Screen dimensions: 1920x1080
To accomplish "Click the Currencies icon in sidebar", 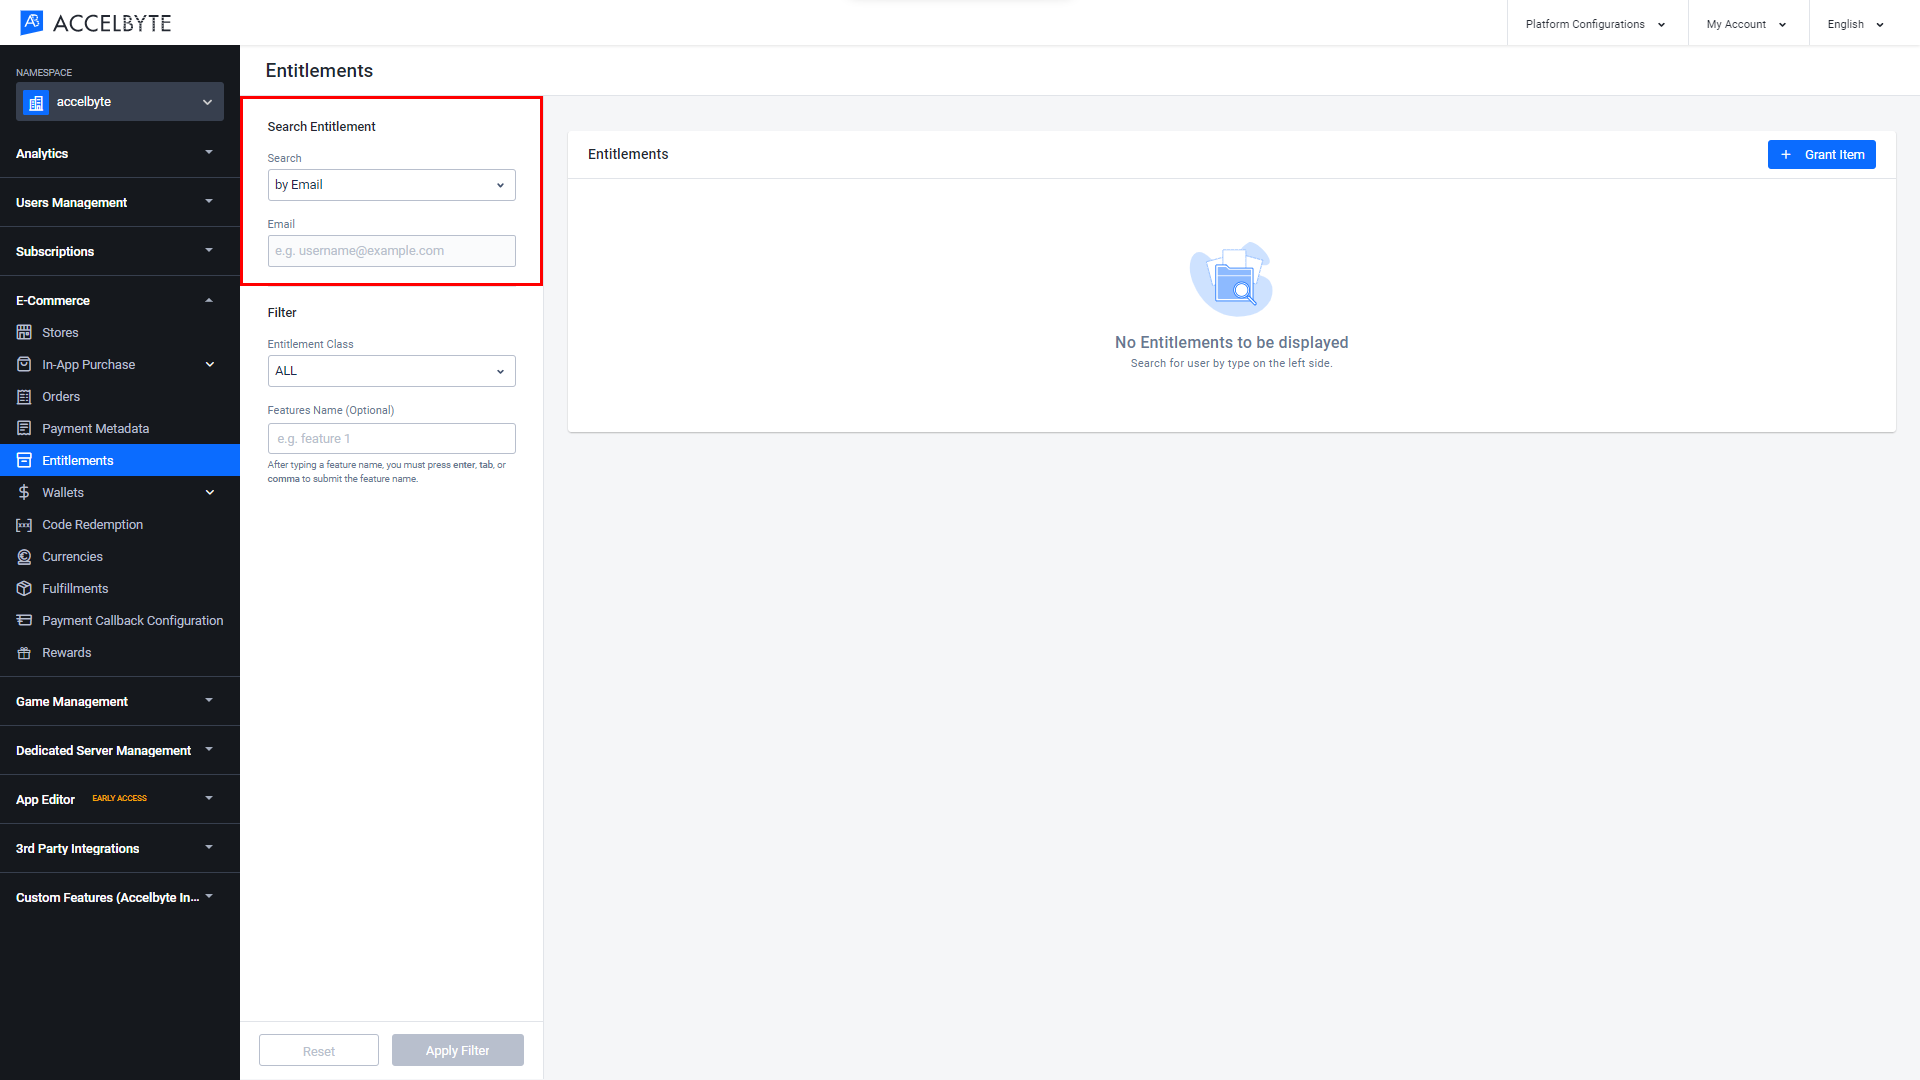I will 24,556.
